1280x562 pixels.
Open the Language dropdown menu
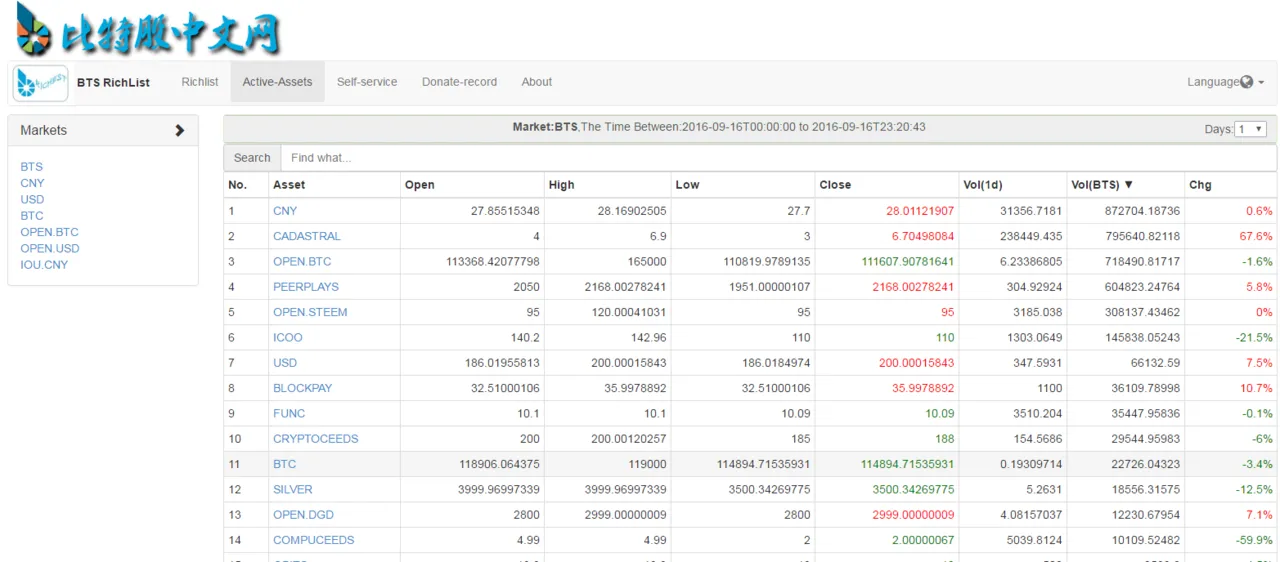click(1225, 82)
